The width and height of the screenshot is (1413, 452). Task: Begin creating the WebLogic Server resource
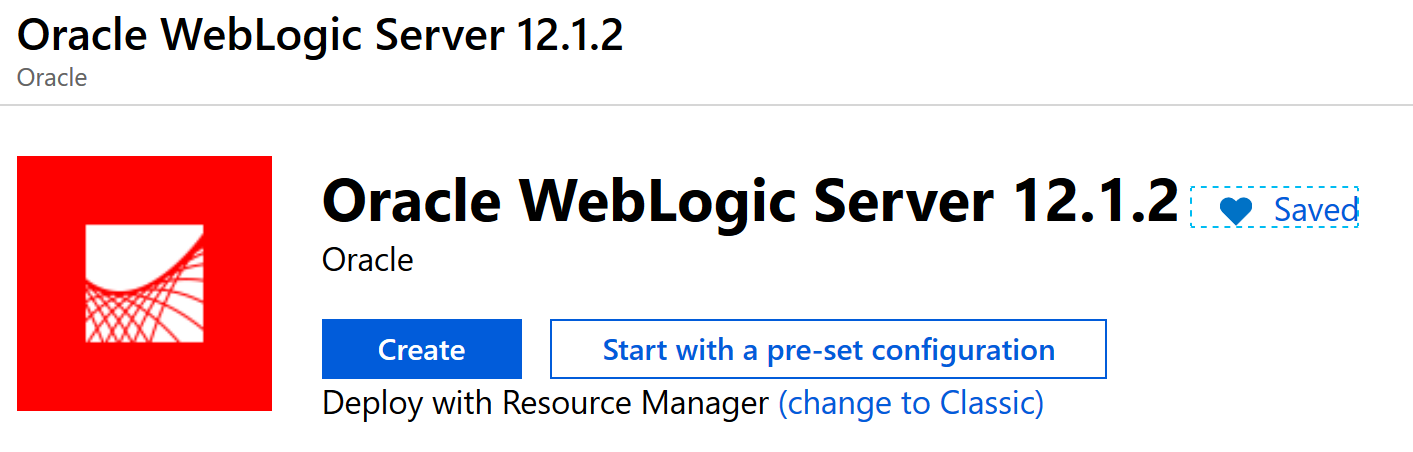(x=421, y=349)
